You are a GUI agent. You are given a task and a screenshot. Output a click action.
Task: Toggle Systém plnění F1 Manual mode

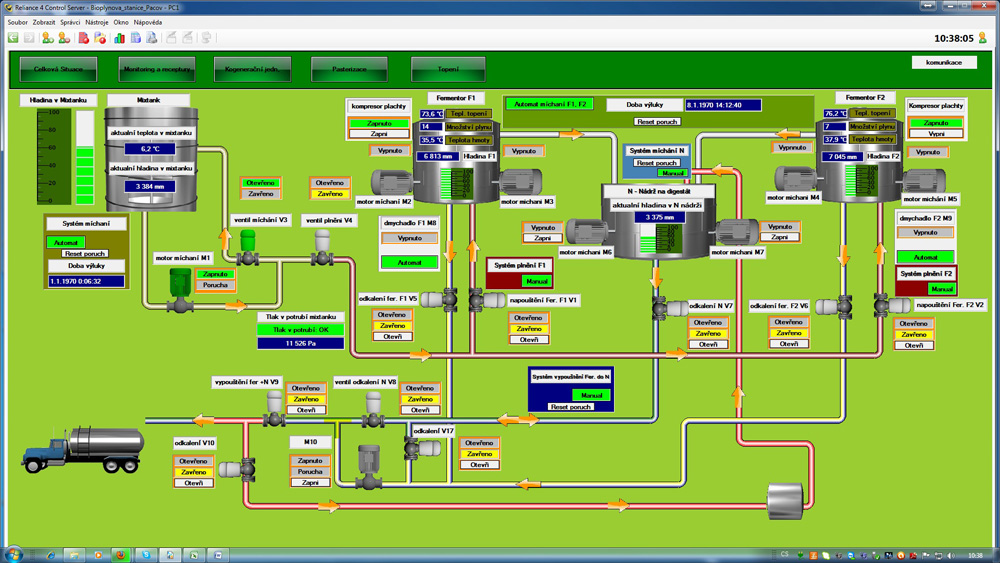537,281
